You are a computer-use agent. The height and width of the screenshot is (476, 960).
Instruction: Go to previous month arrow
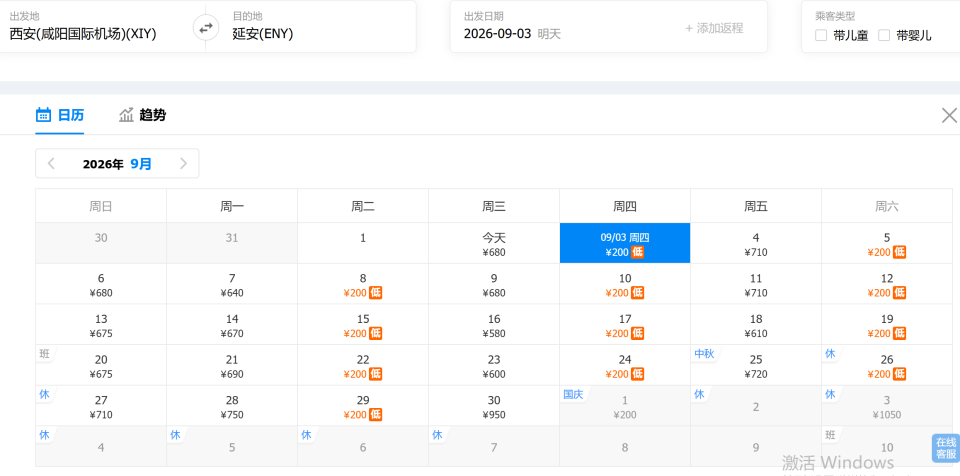pos(51,164)
